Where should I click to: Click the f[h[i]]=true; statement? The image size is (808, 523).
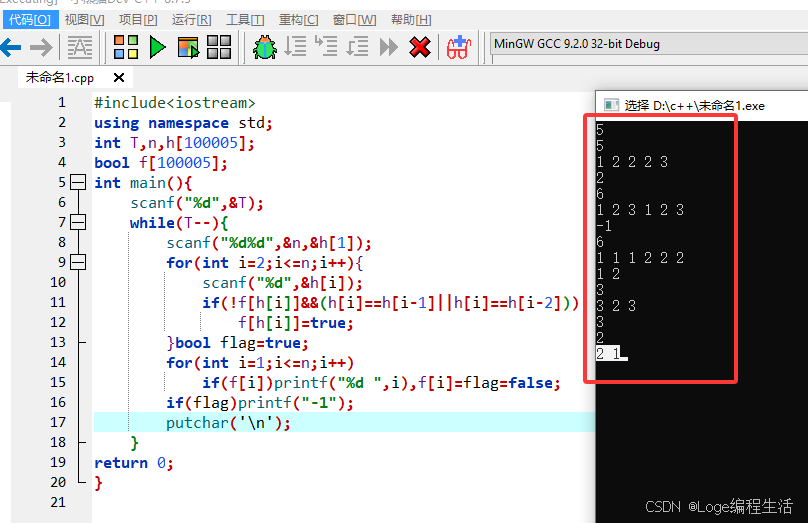click(295, 323)
